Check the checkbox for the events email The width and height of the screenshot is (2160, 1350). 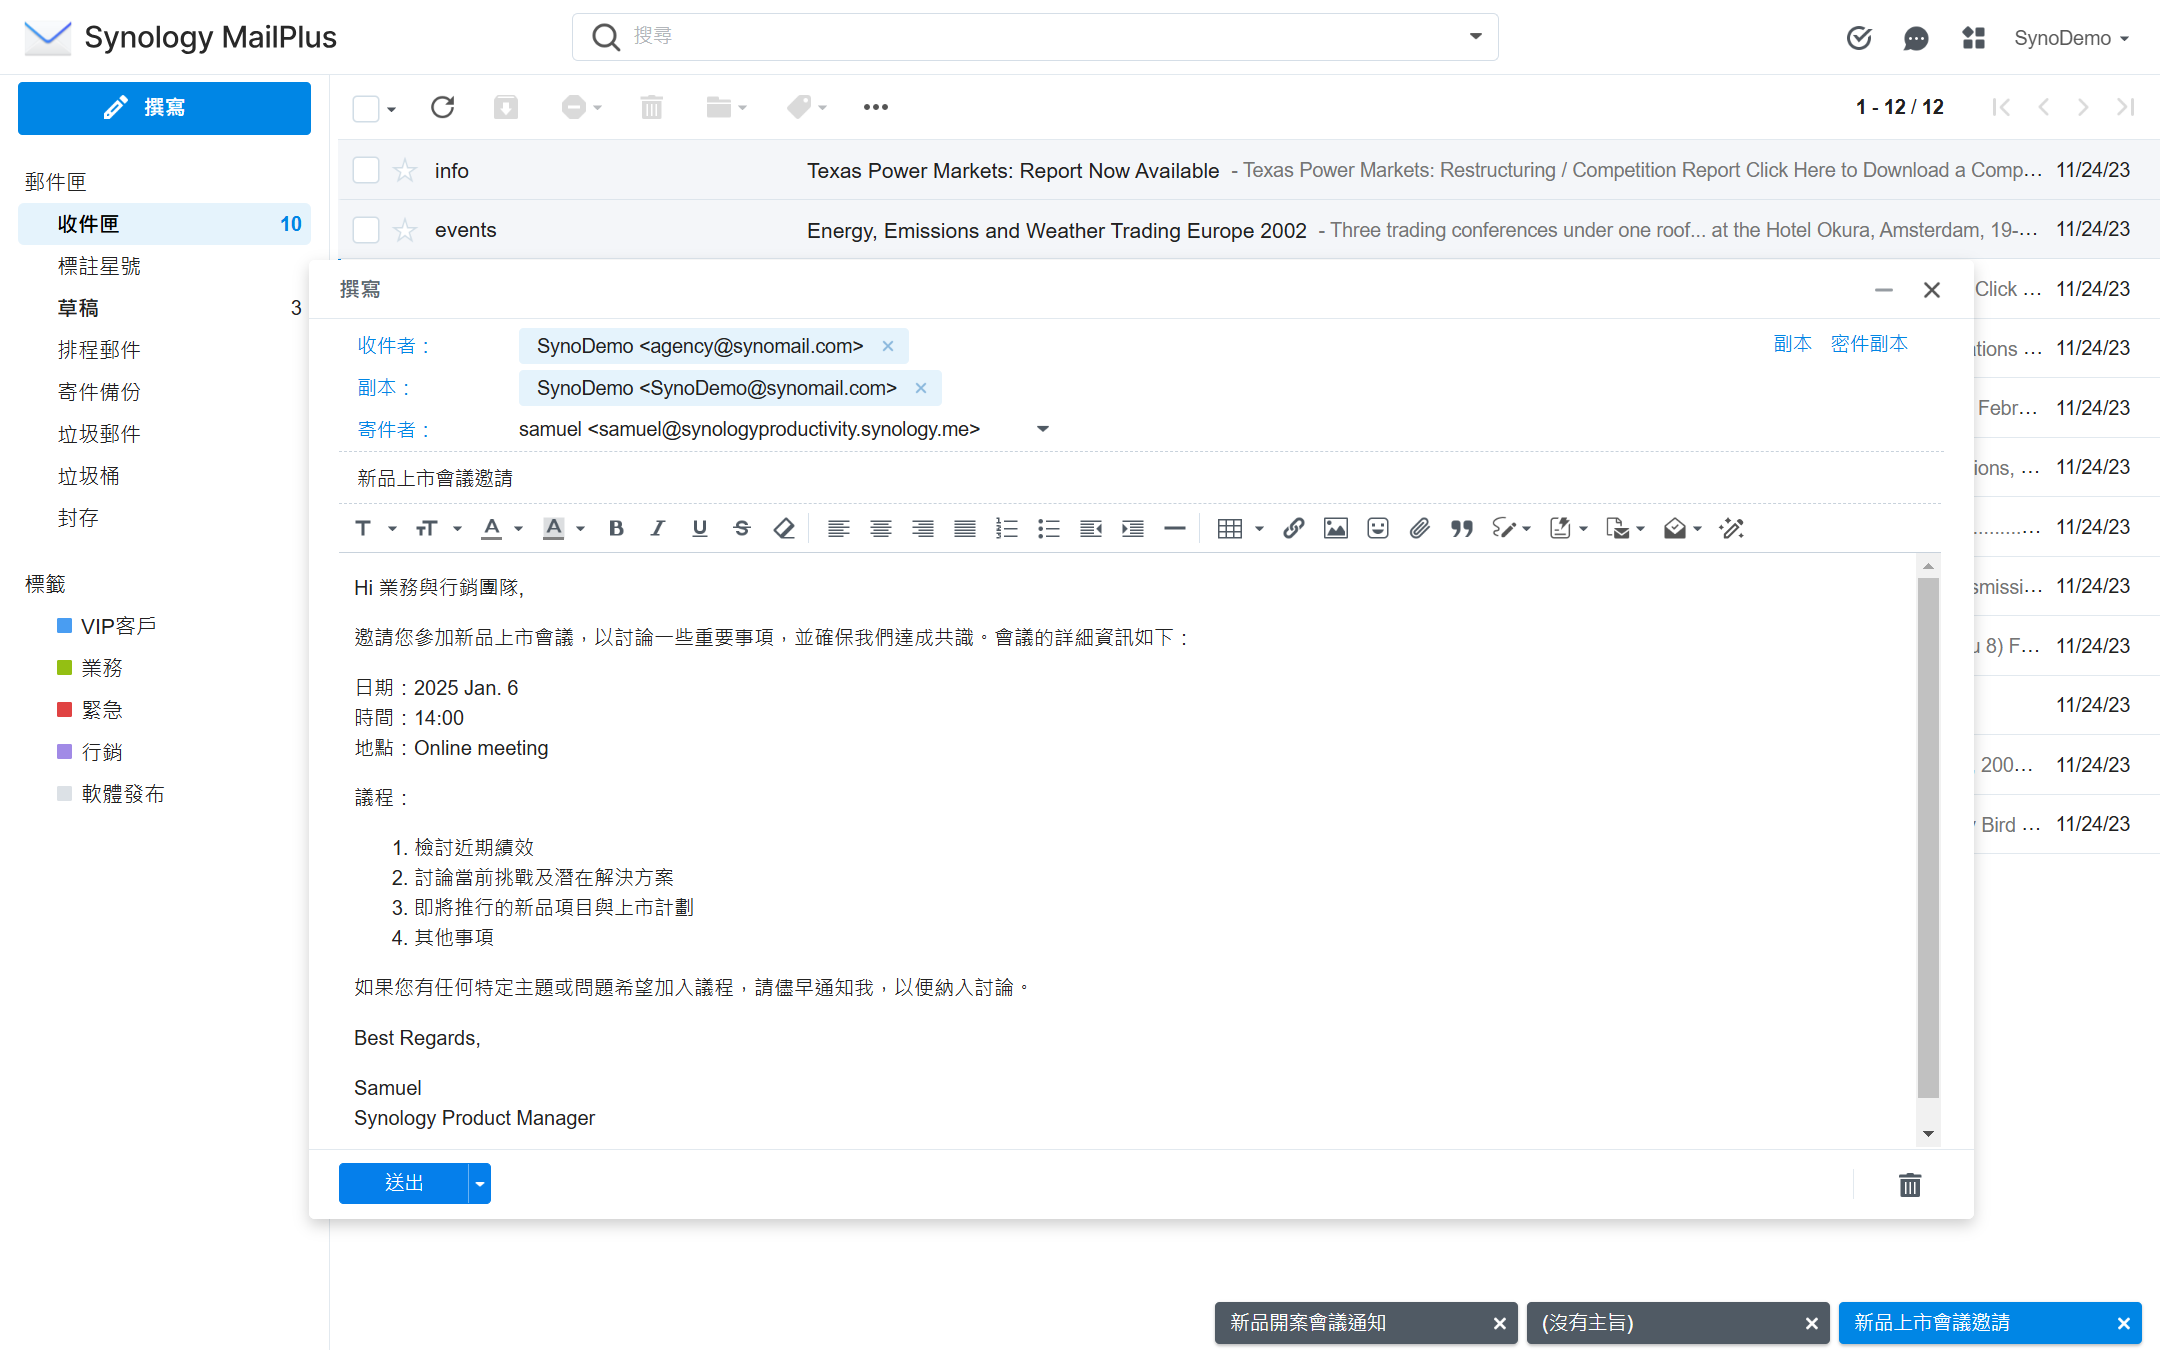(366, 230)
